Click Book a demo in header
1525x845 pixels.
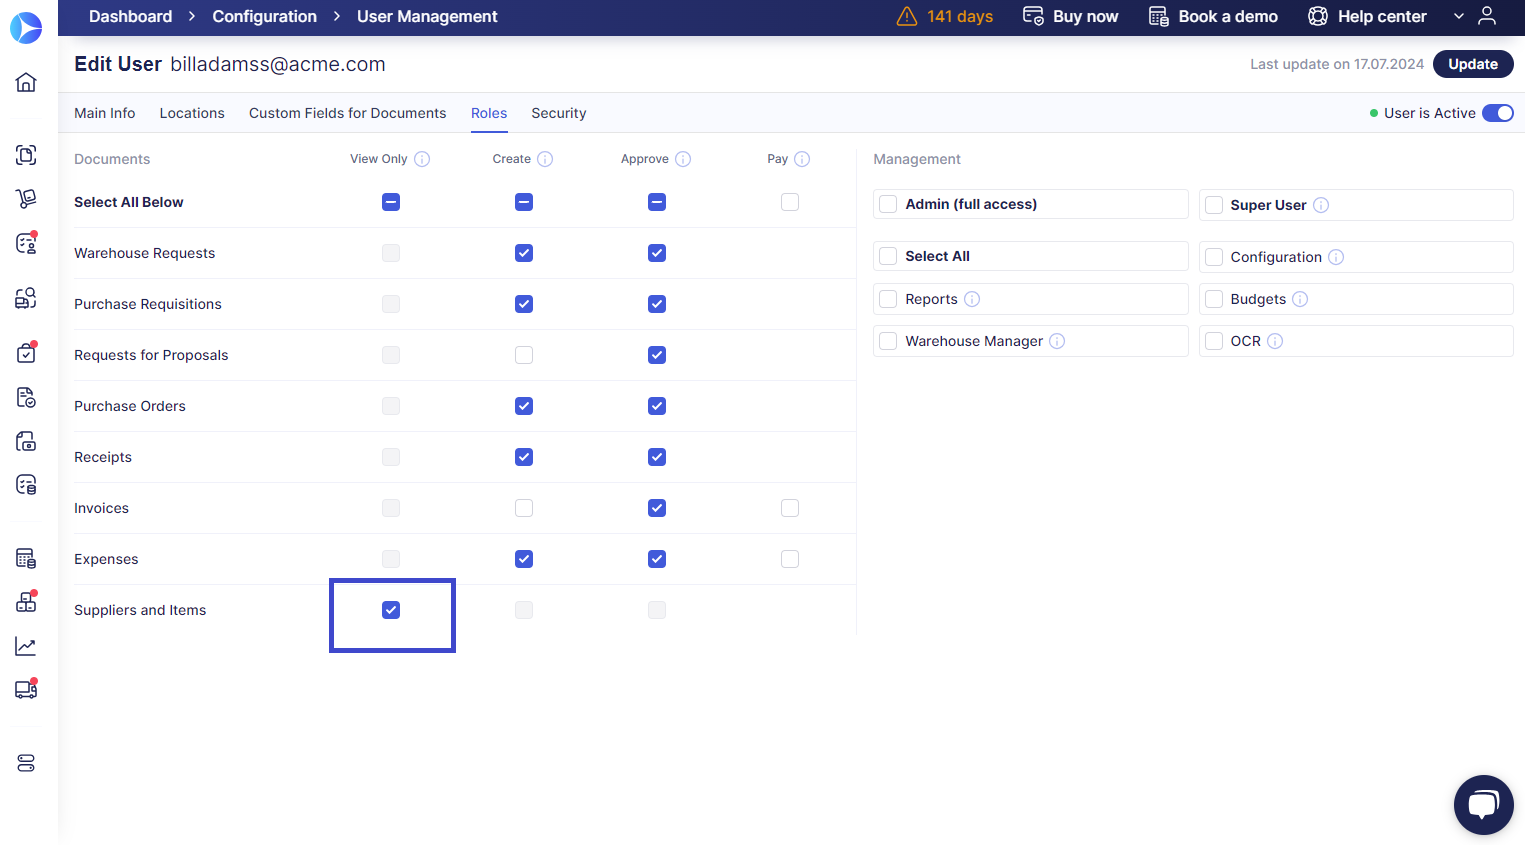click(1213, 16)
